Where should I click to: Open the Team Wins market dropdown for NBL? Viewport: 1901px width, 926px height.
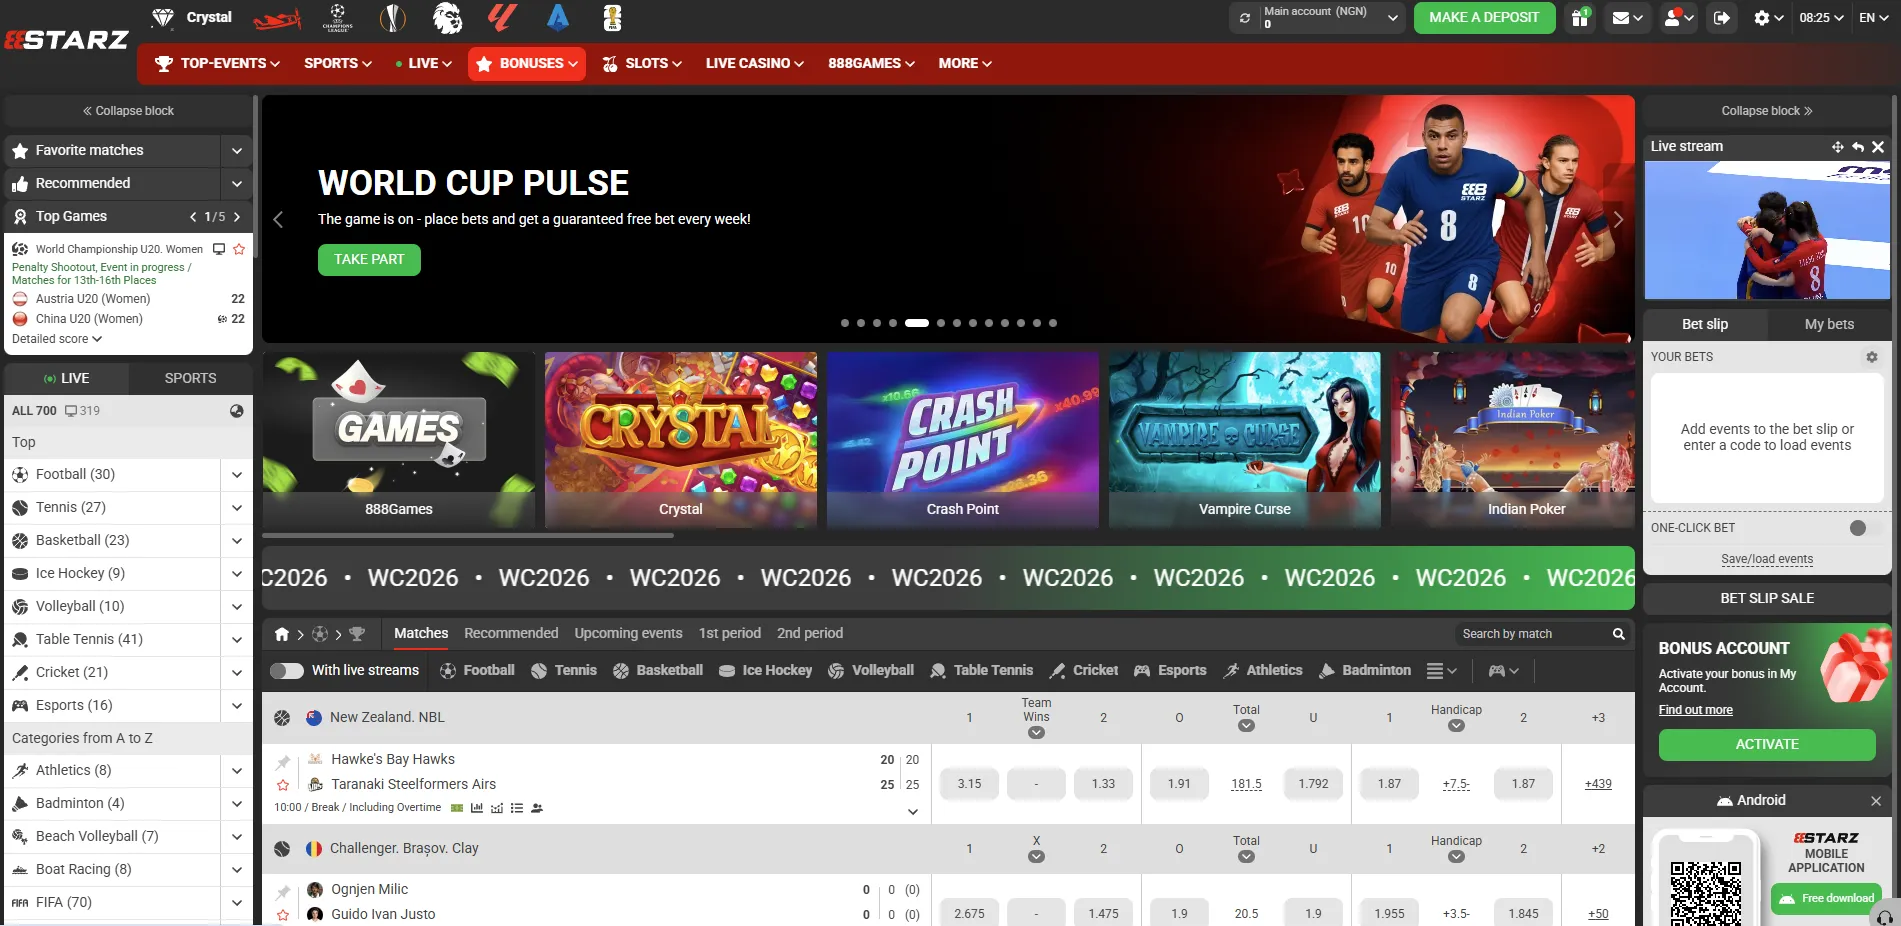click(1036, 733)
